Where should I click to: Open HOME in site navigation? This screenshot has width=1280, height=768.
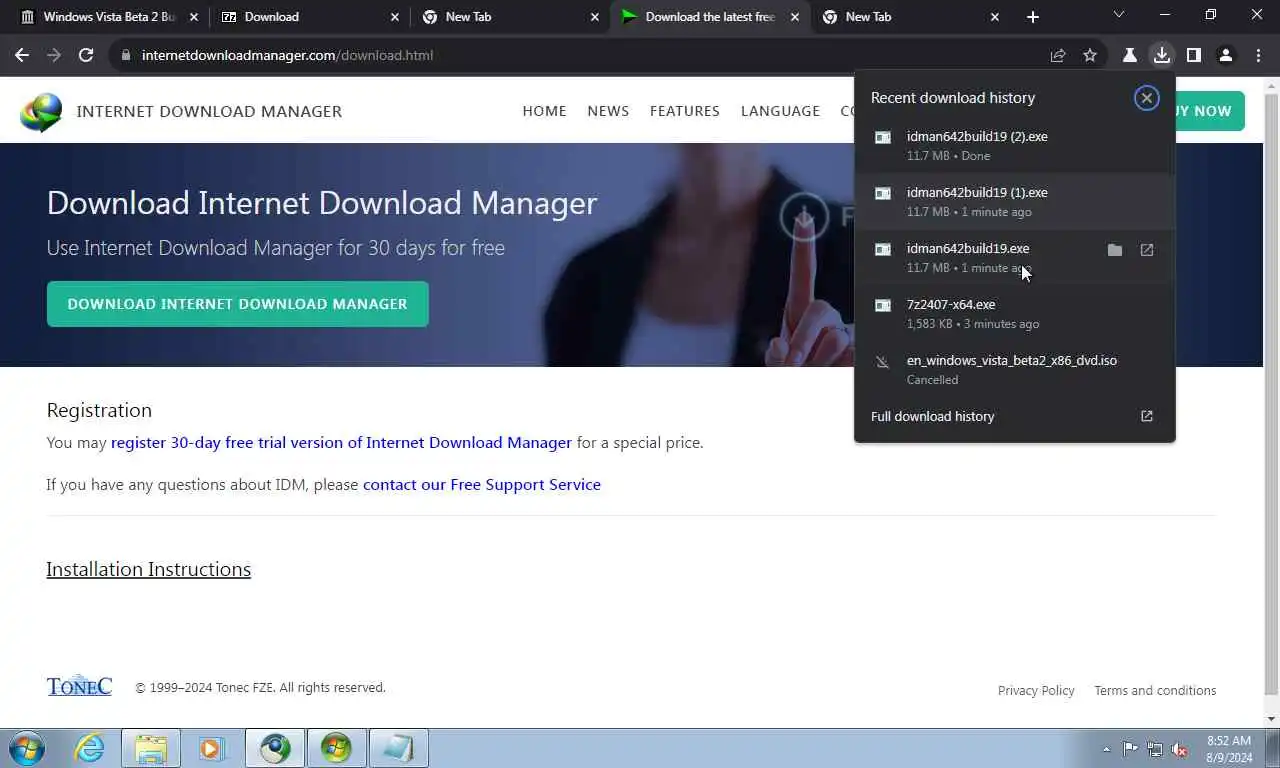544,111
